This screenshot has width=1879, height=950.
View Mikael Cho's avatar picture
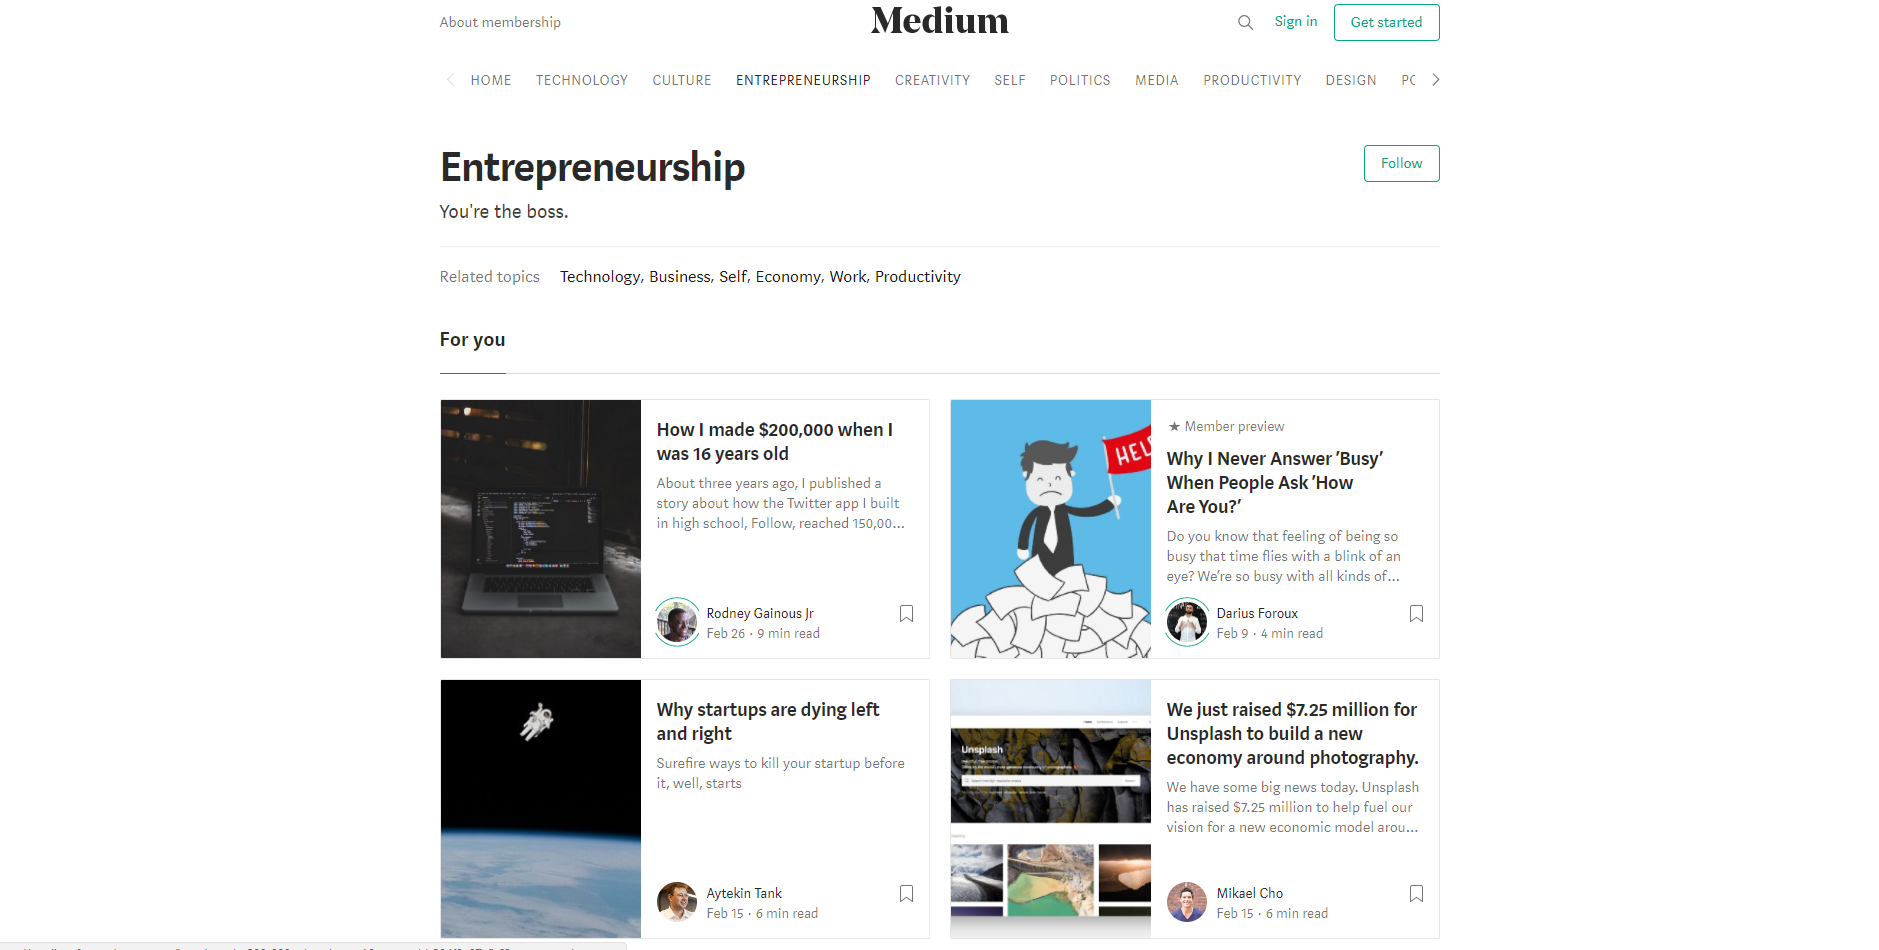(1187, 902)
